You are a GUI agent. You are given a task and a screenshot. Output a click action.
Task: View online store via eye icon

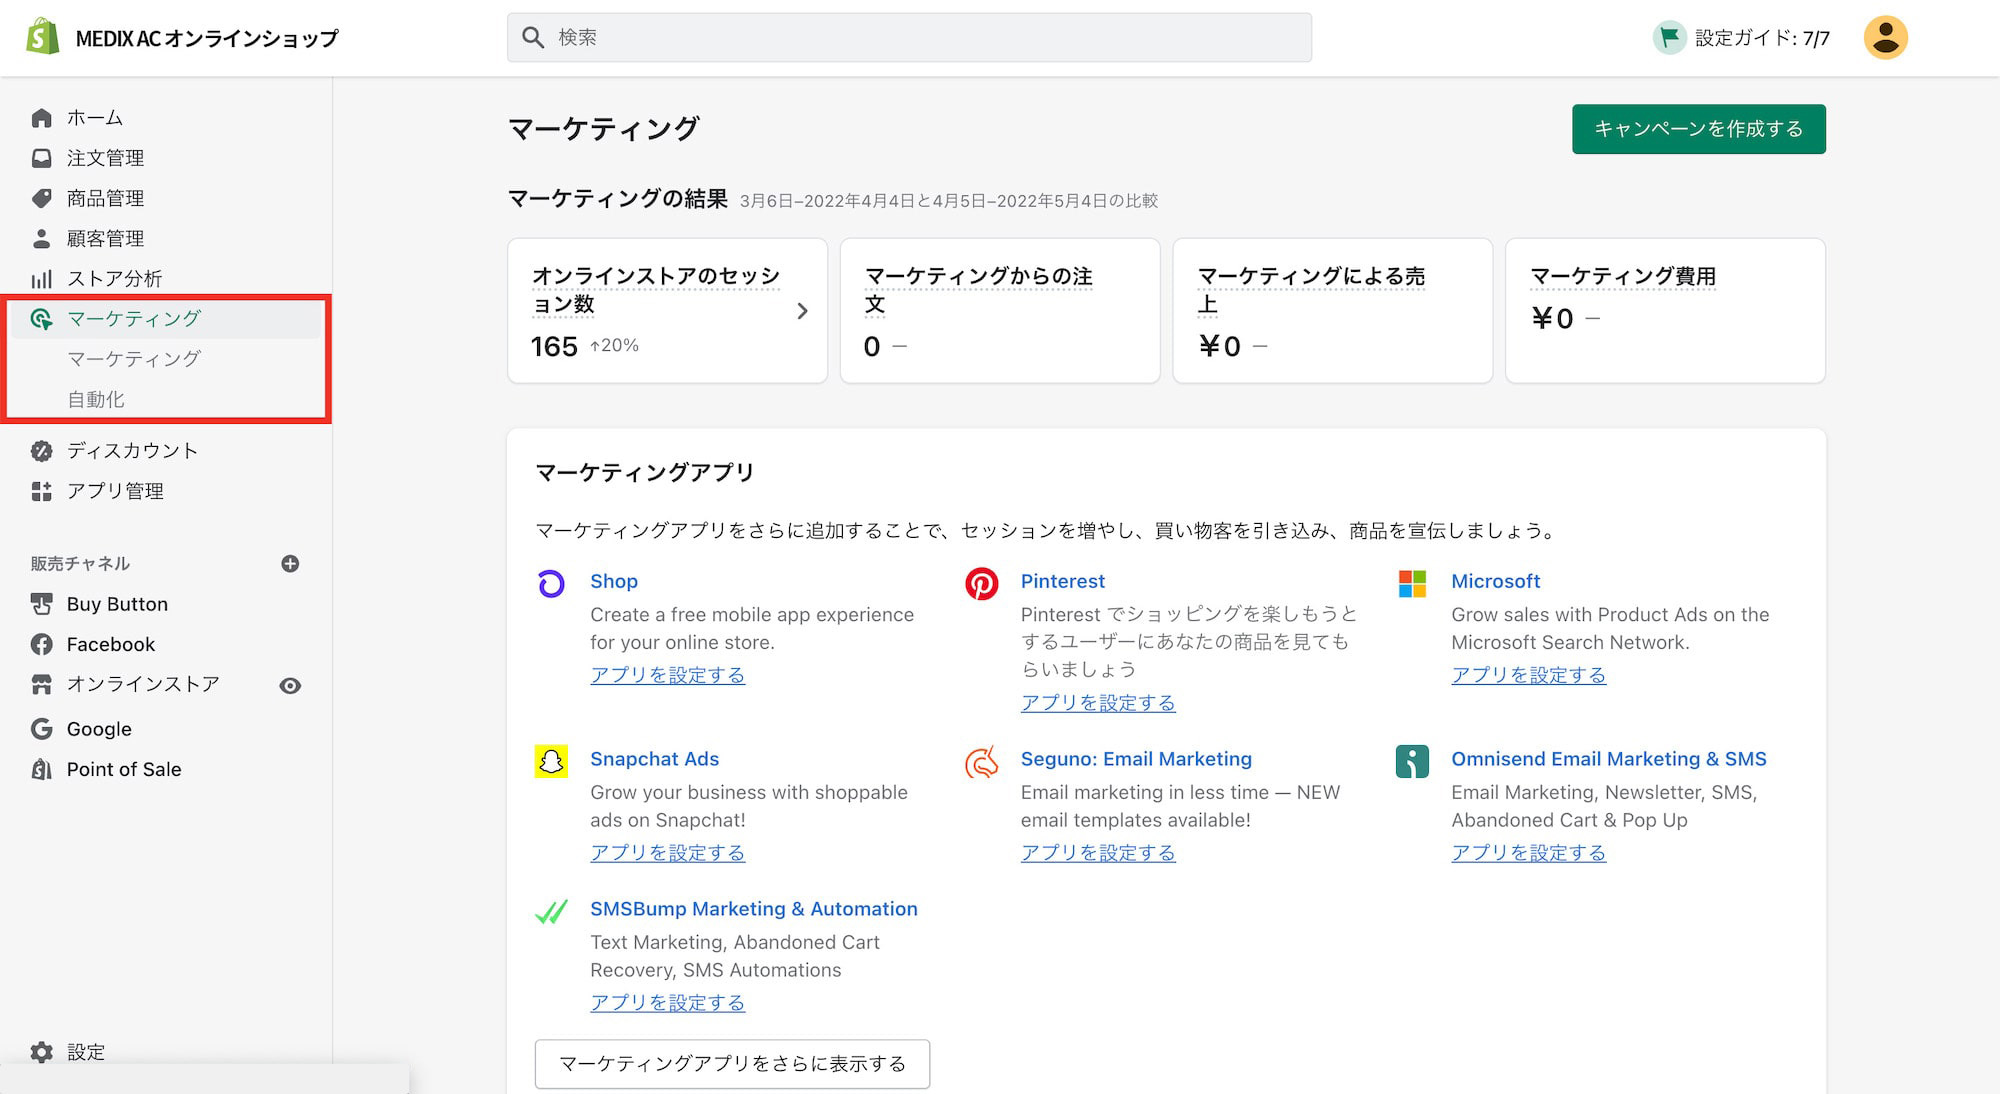click(290, 686)
